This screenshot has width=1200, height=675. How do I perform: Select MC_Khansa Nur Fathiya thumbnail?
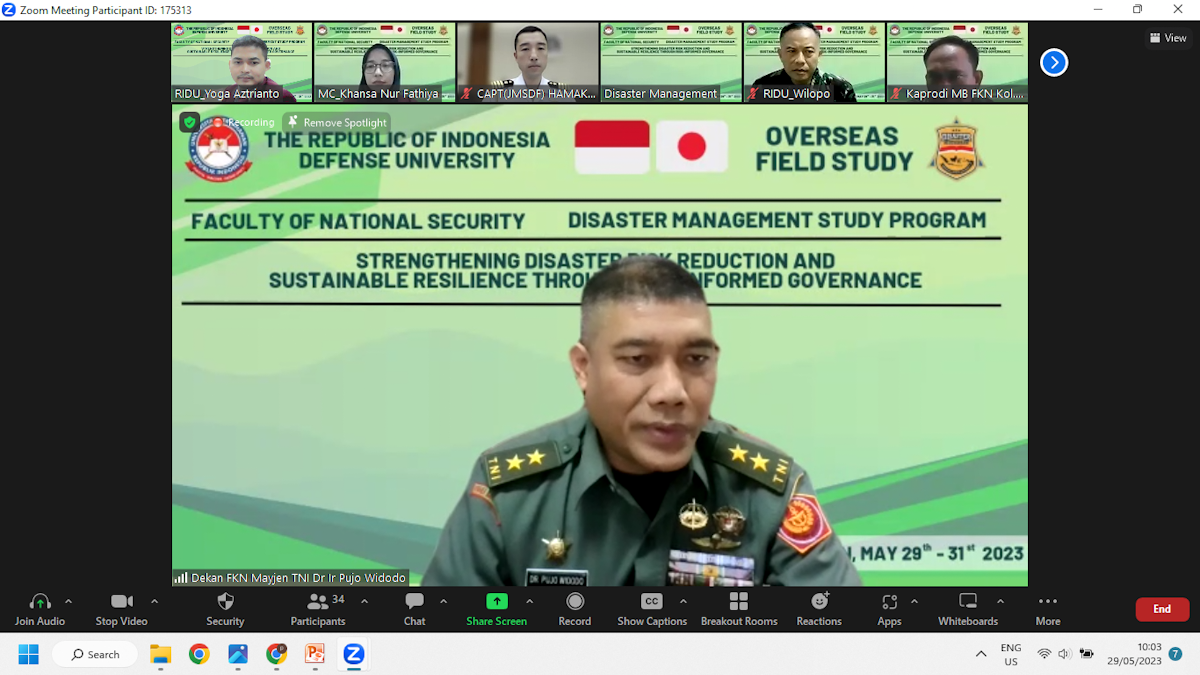pyautogui.click(x=385, y=62)
